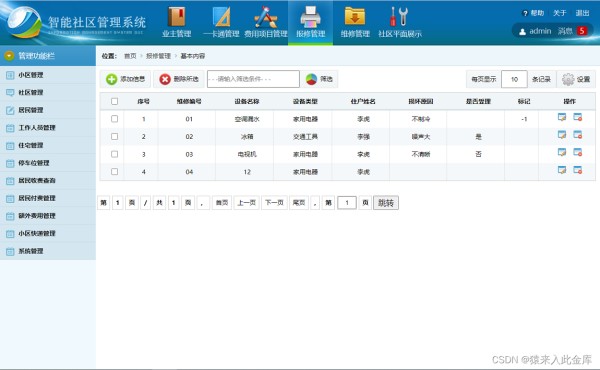Click the 住户姓名 column header
The width and height of the screenshot is (600, 370).
pyautogui.click(x=363, y=101)
